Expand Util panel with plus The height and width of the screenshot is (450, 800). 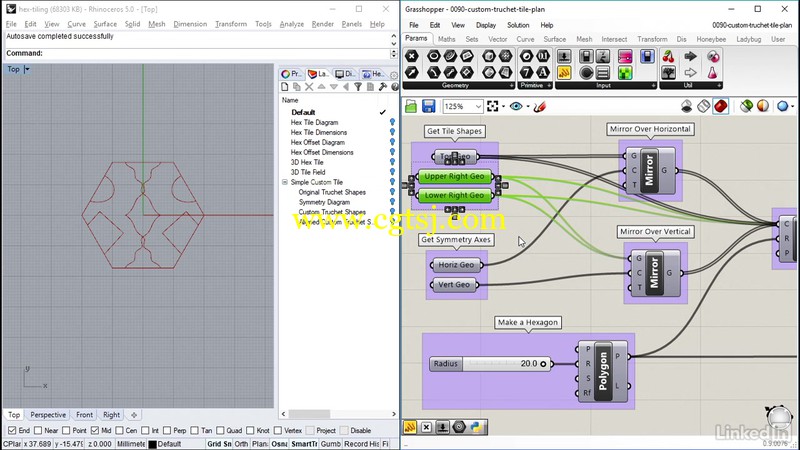pyautogui.click(x=719, y=85)
